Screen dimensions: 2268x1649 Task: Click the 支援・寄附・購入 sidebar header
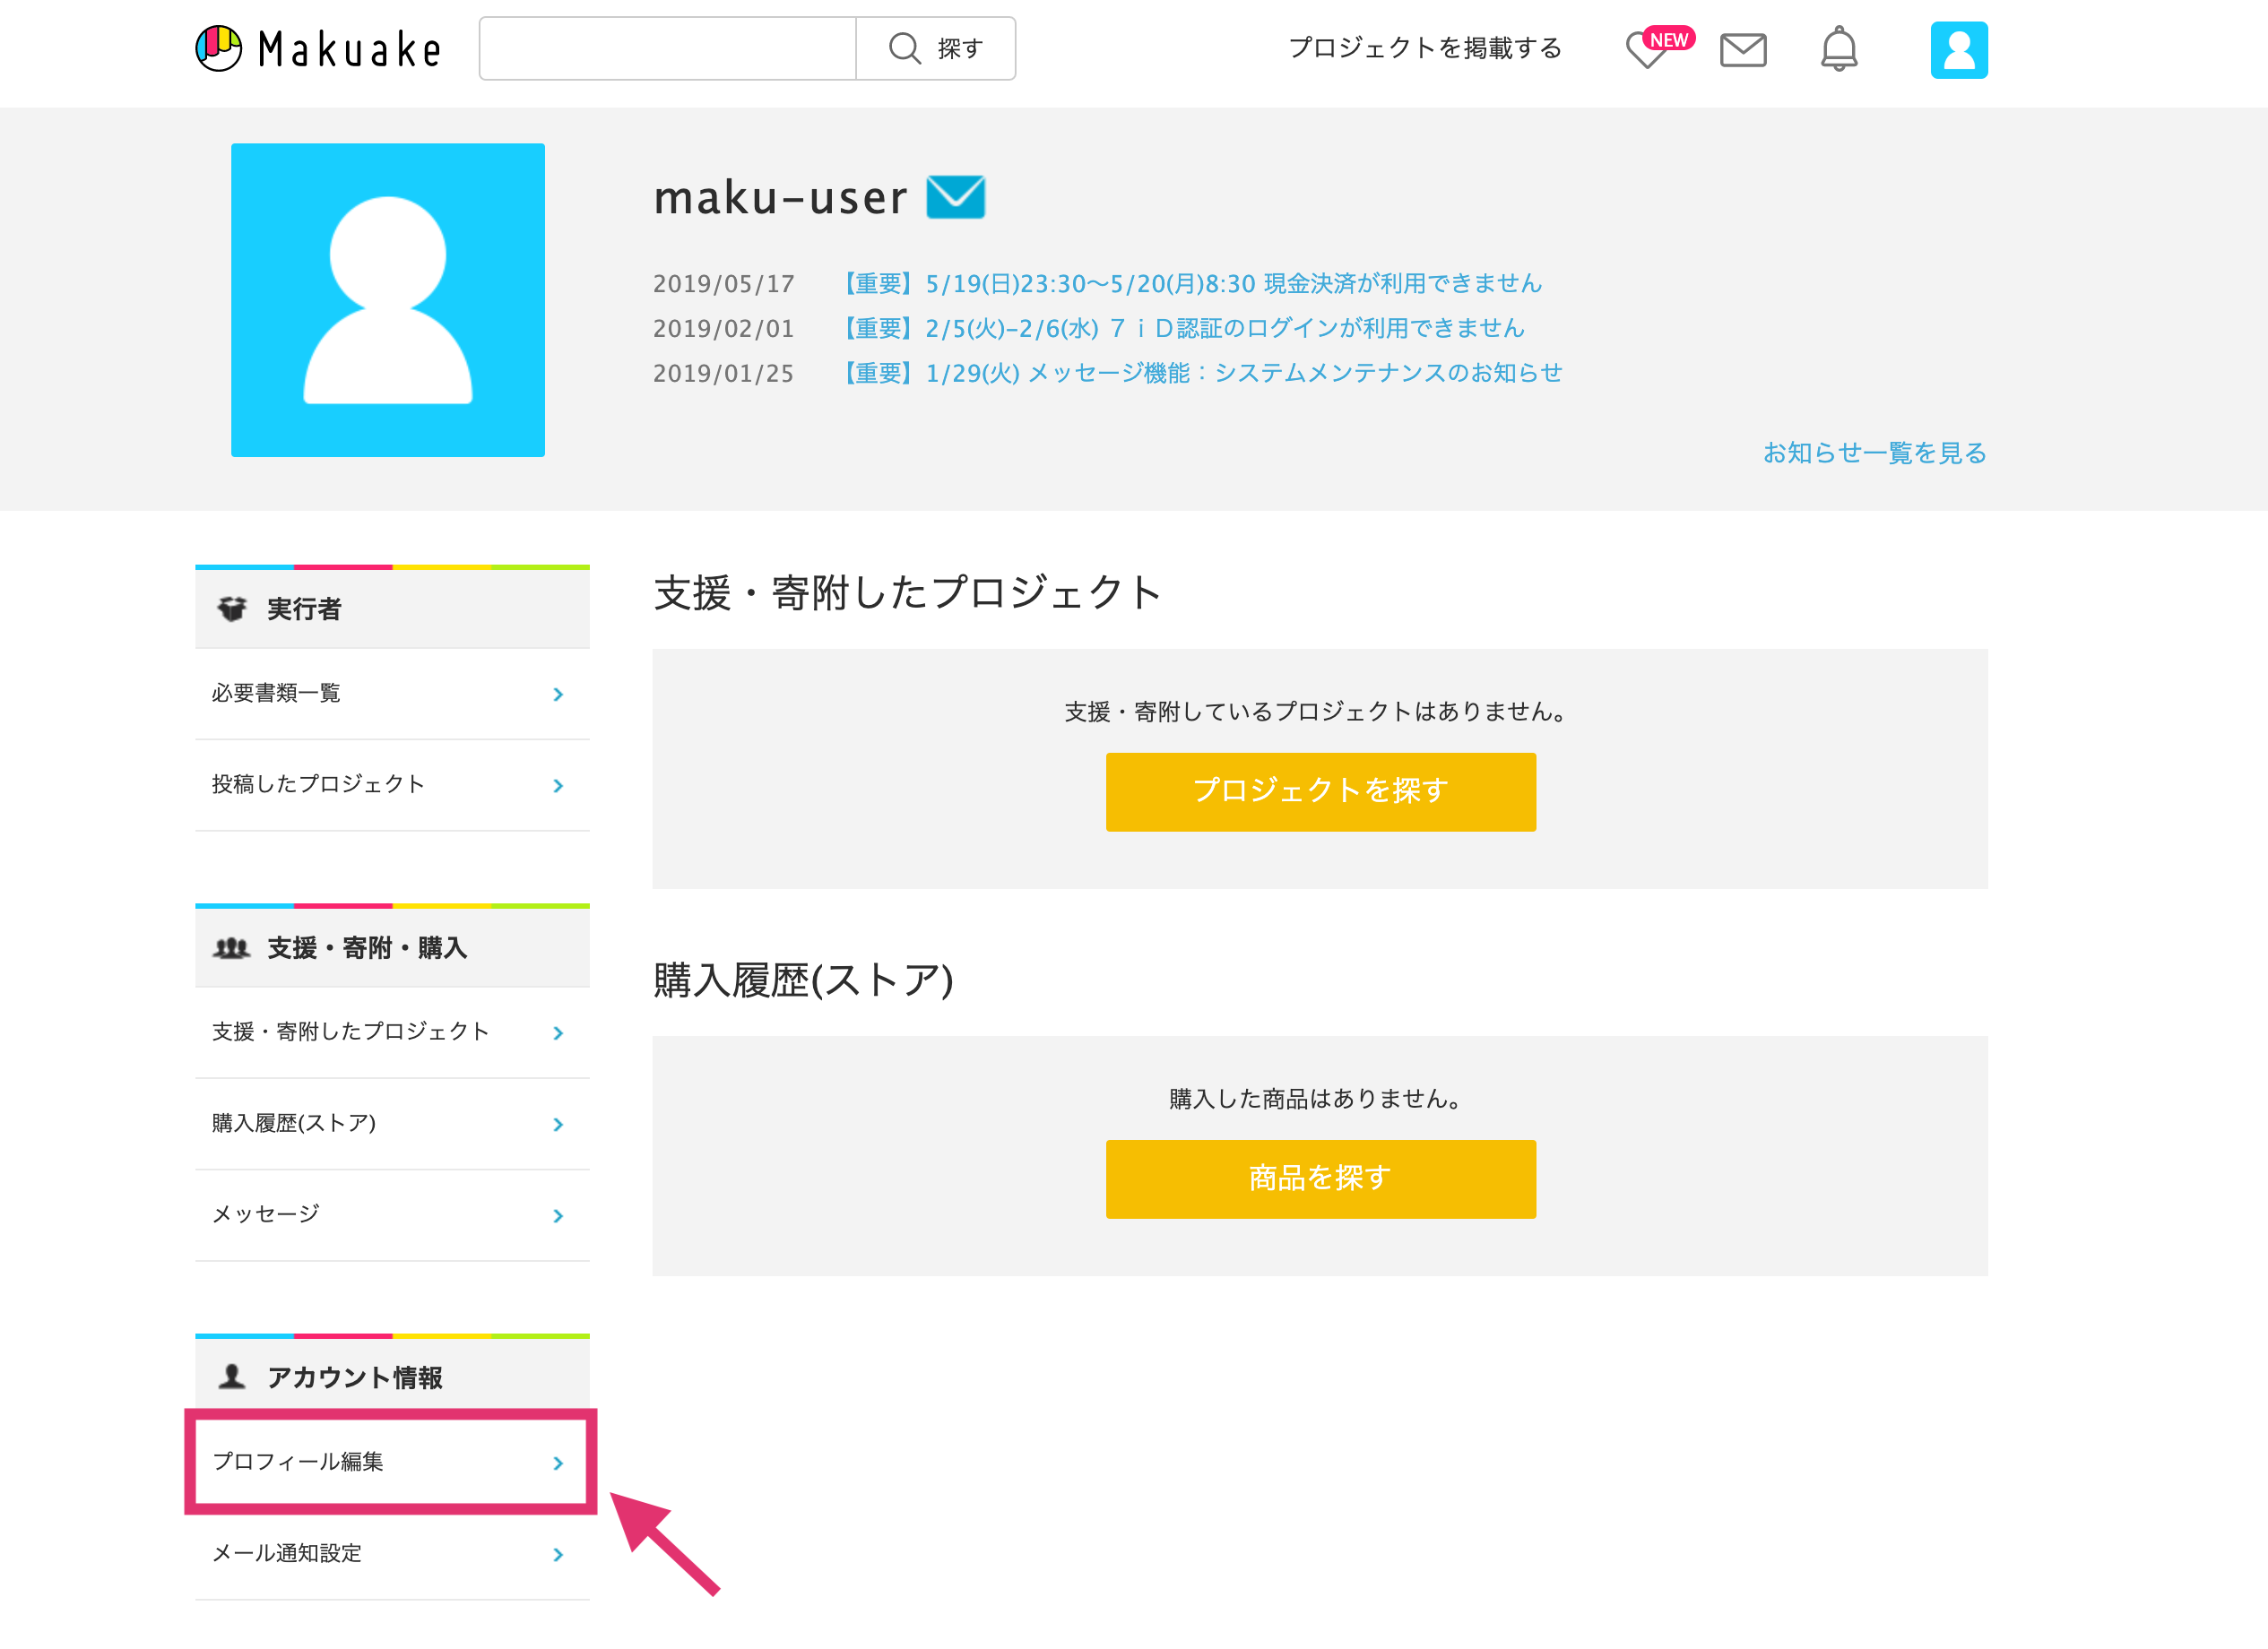click(392, 947)
